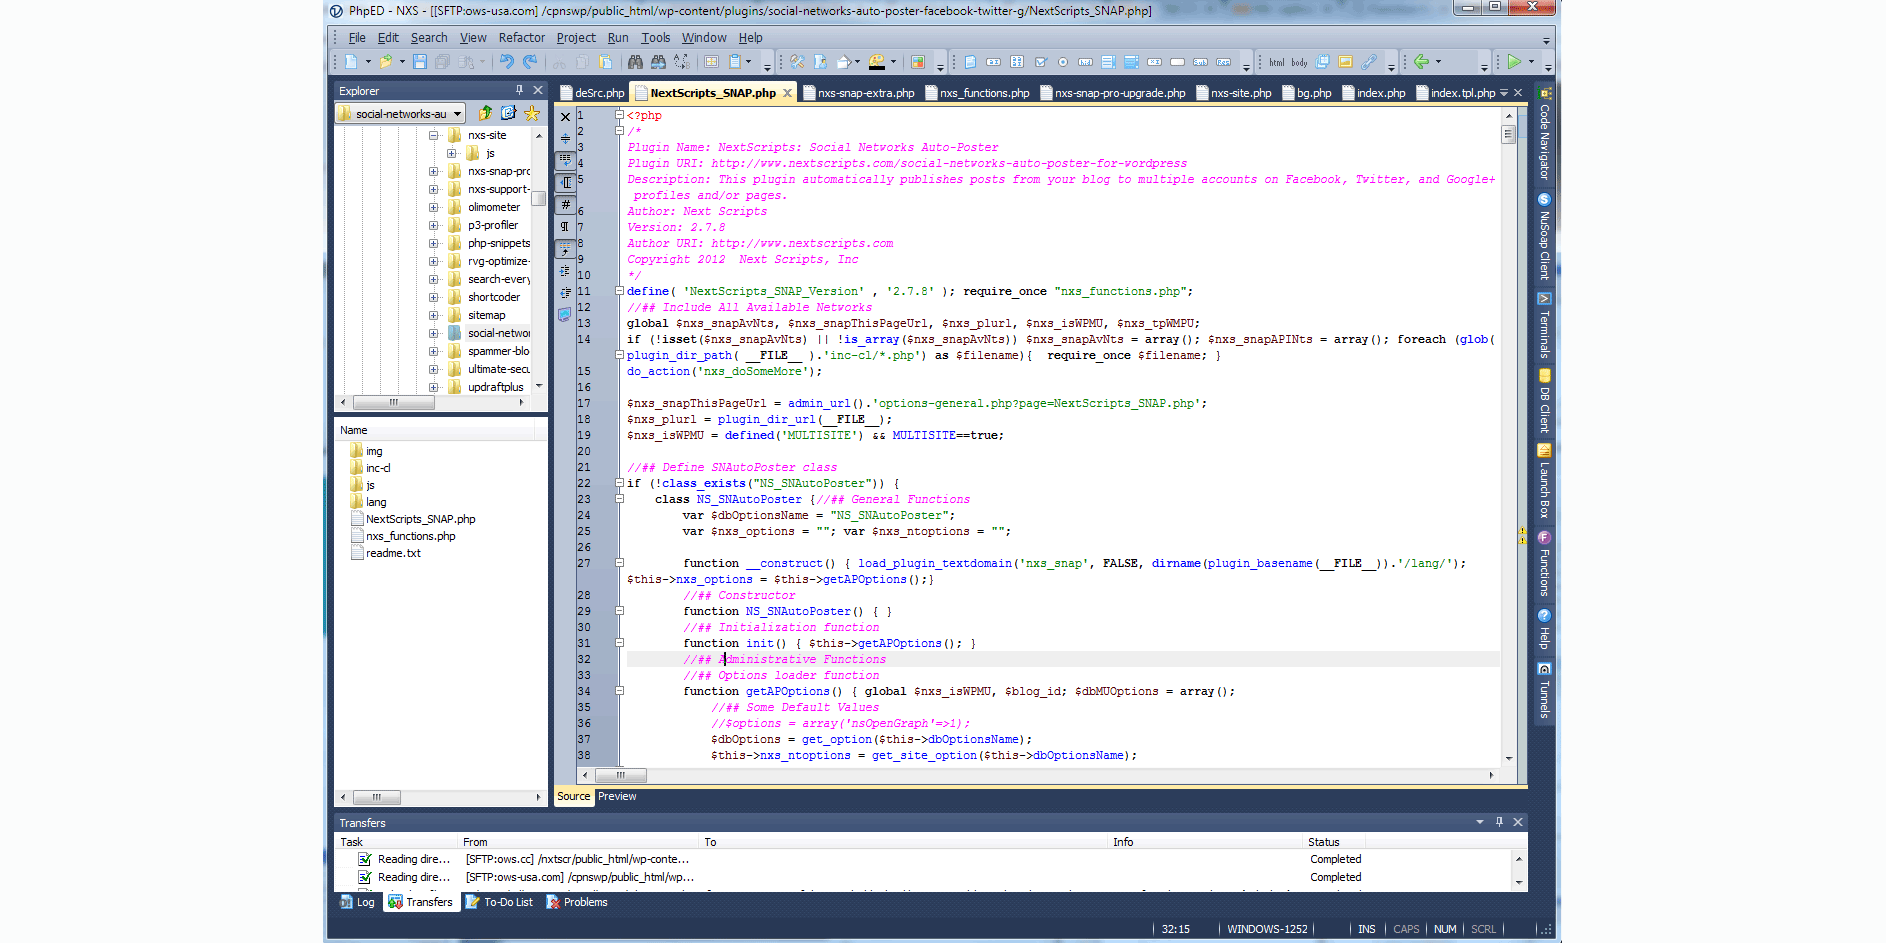Image resolution: width=1886 pixels, height=943 pixels.
Task: Open the Code Navigator side panel
Action: click(x=1544, y=135)
